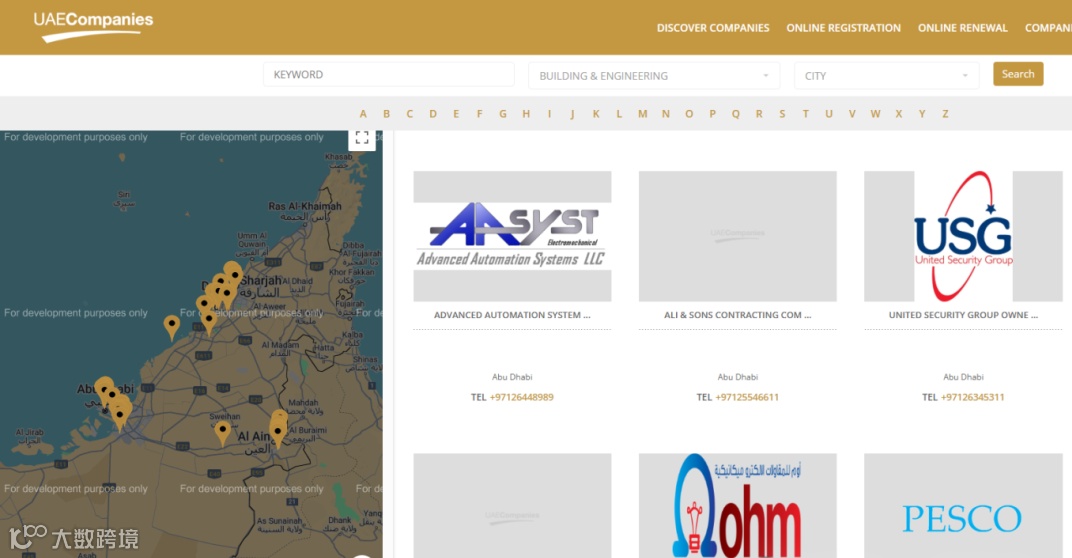Filter companies by letter A
Screen dimensions: 1072x558
tap(363, 114)
